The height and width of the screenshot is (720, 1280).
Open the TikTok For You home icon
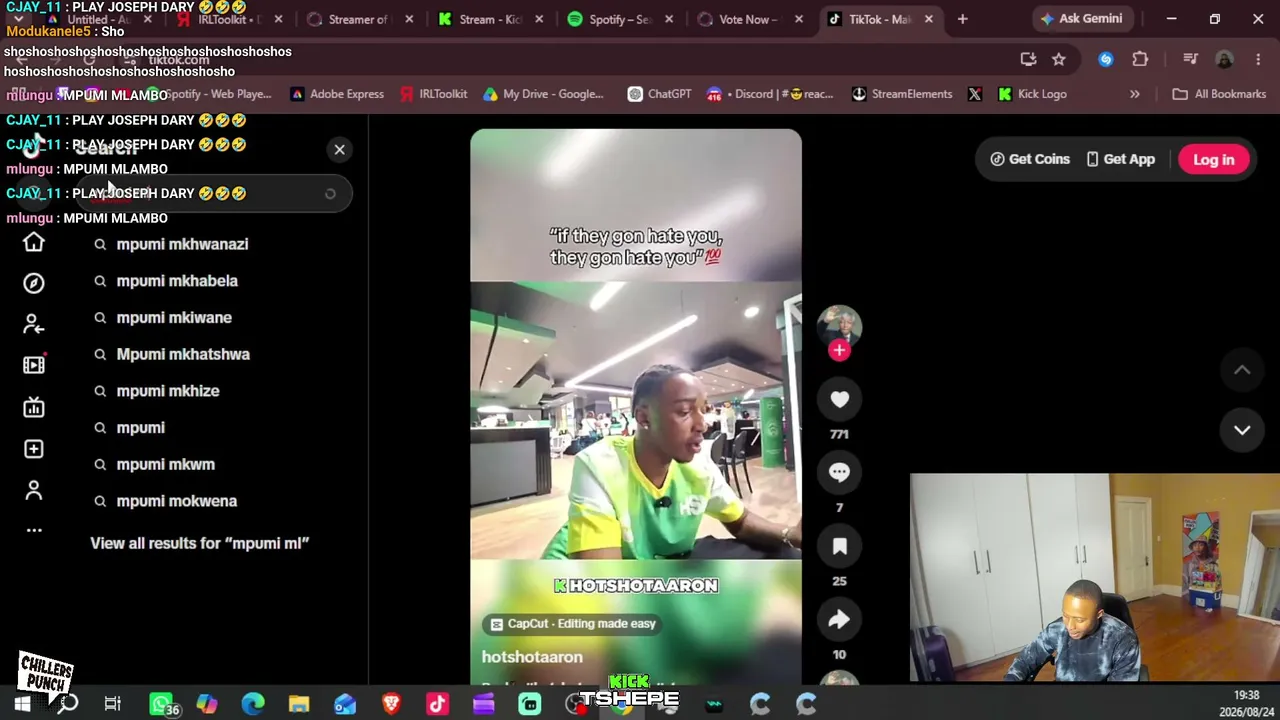point(34,243)
